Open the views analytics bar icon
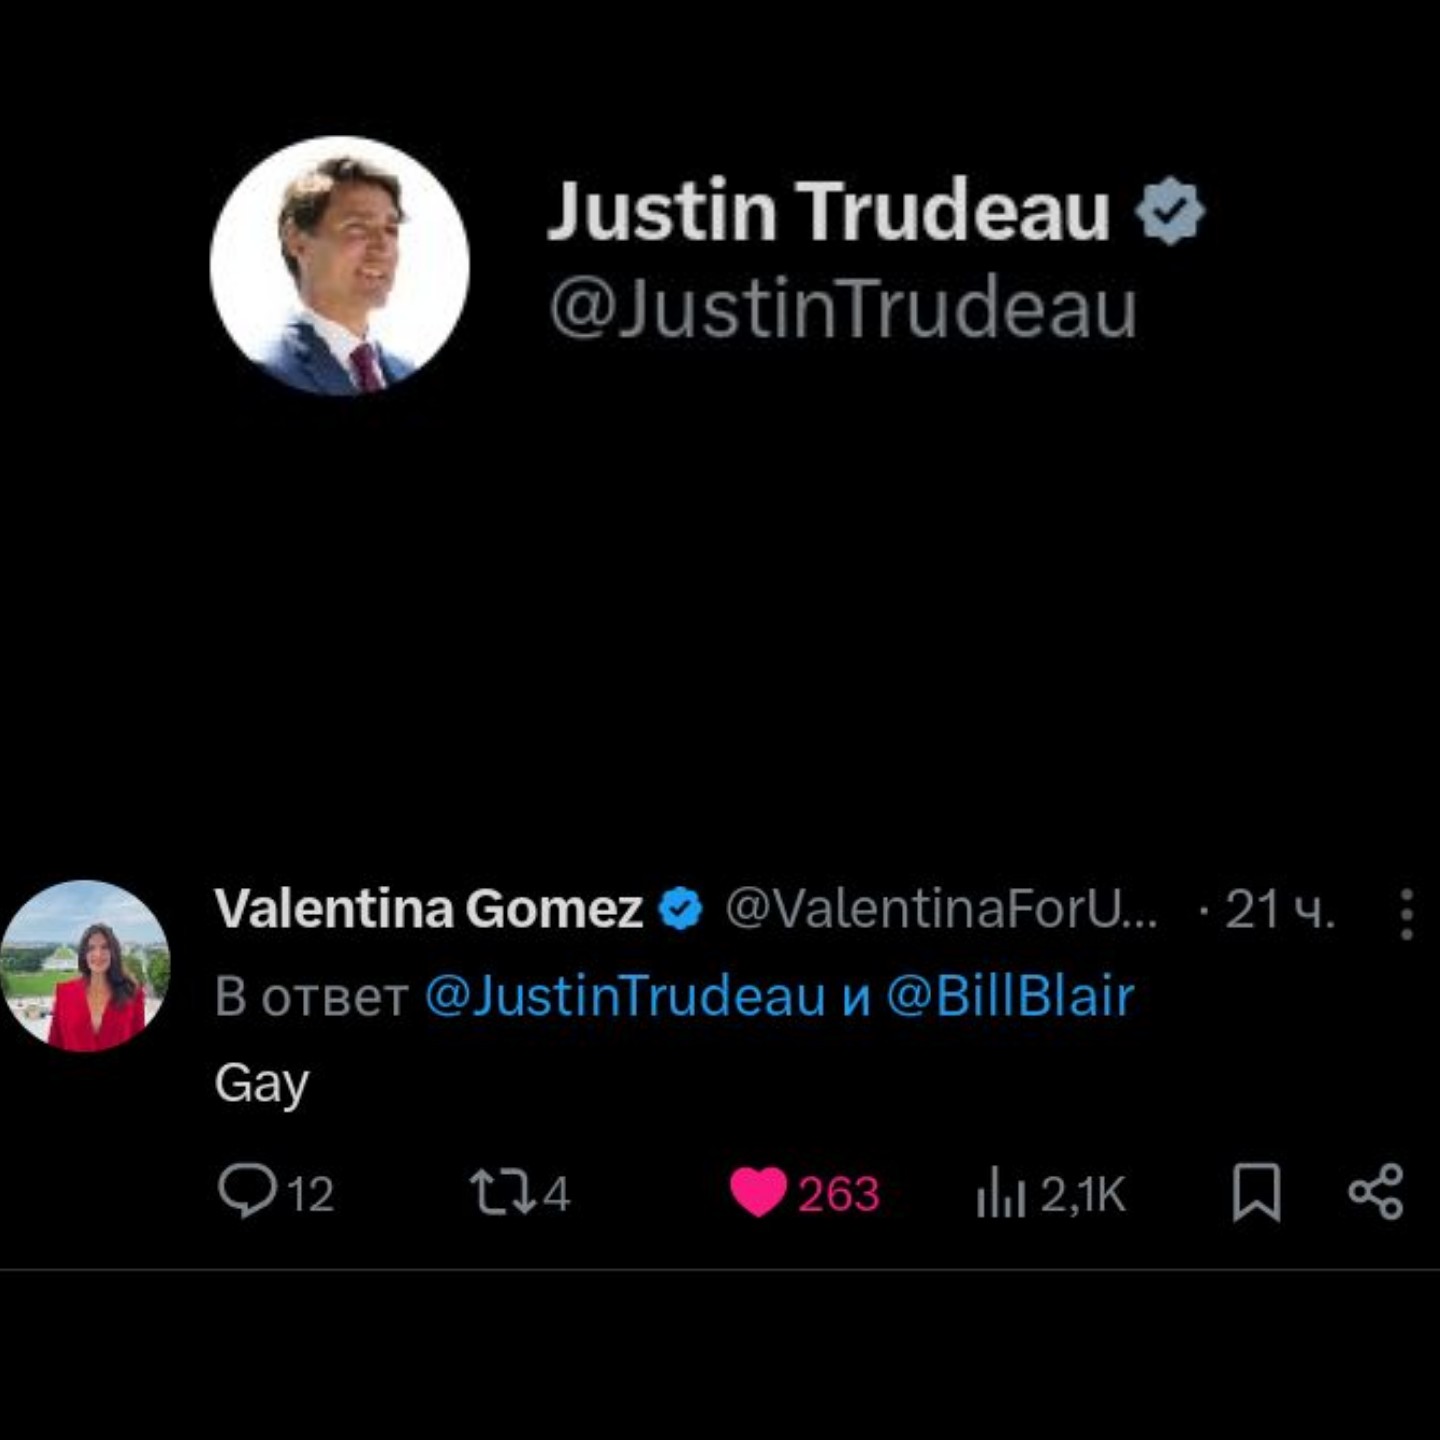1440x1440 pixels. point(1001,1194)
